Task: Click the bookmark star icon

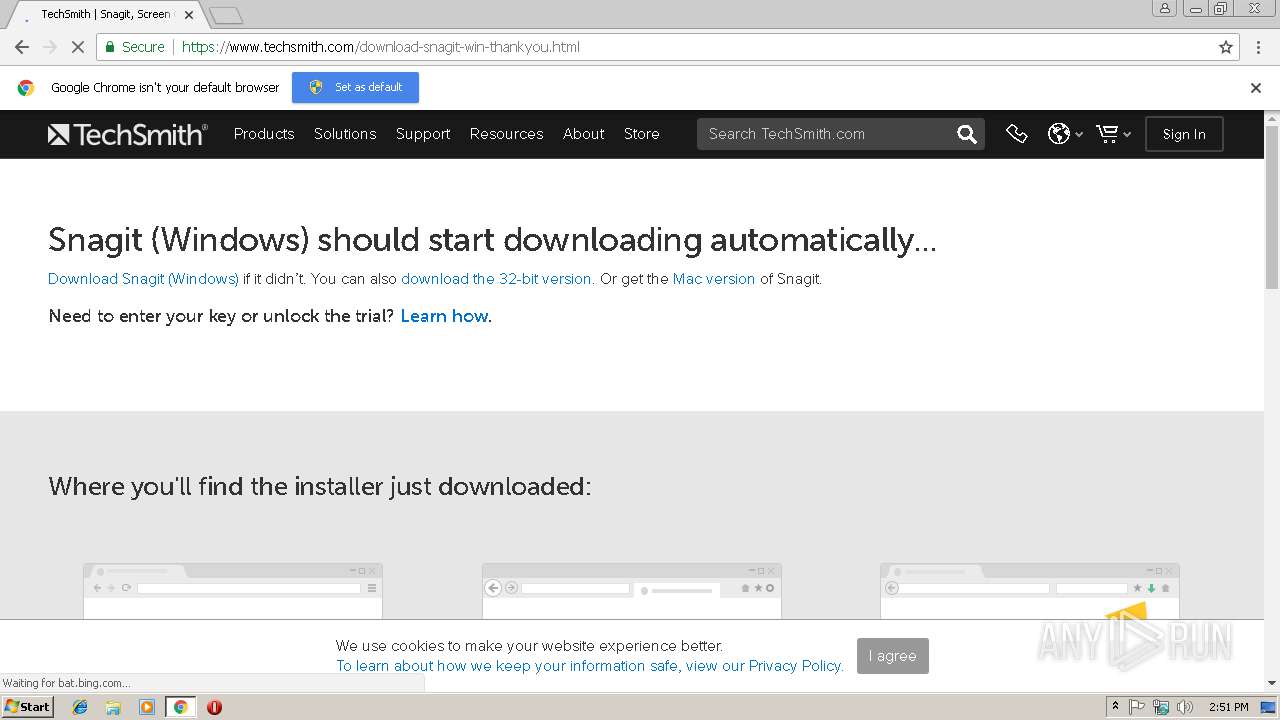Action: point(1226,47)
